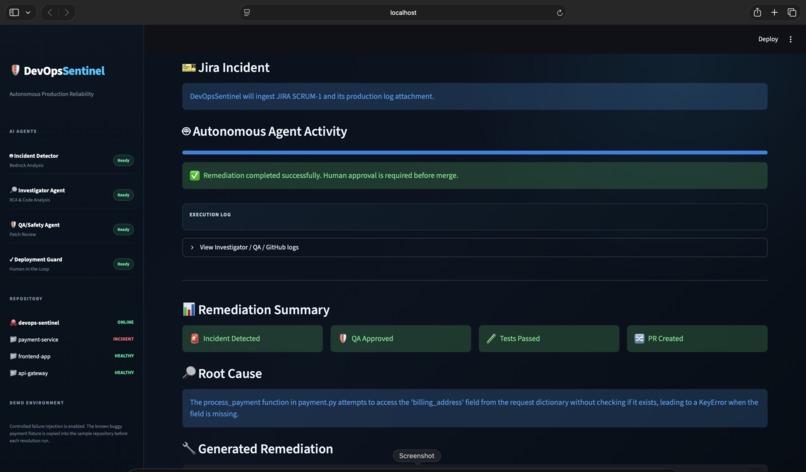Click the INCIDENT status of payment-service
The height and width of the screenshot is (472, 806).
point(123,339)
